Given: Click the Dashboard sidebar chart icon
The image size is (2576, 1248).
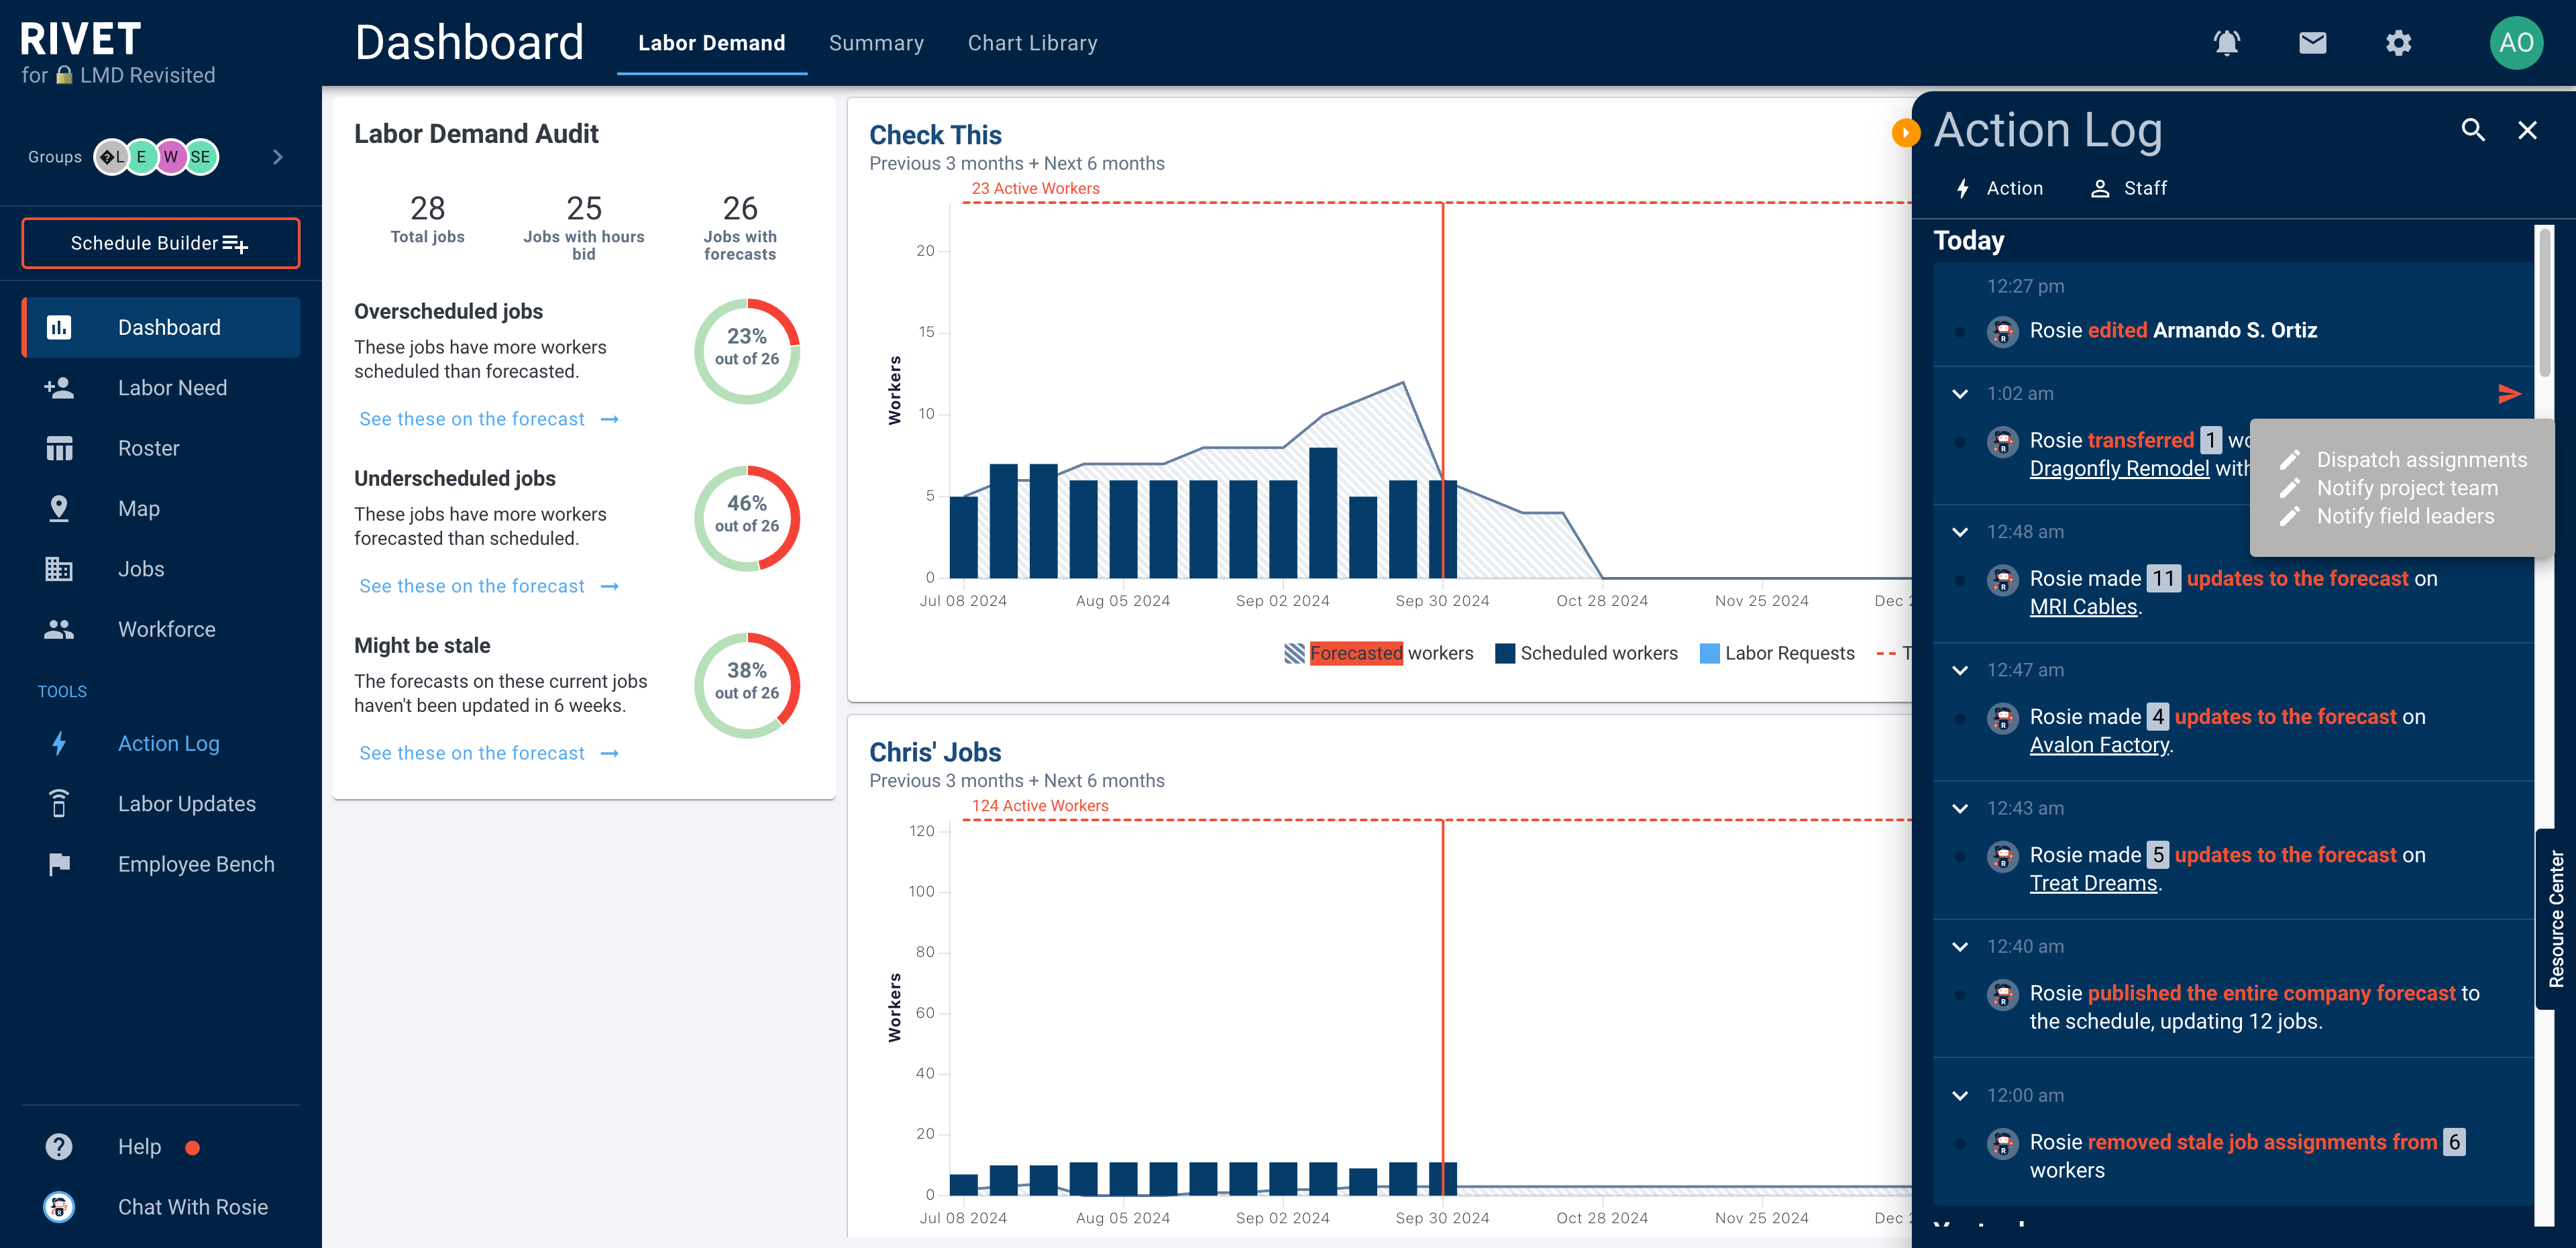Looking at the screenshot, I should click(x=59, y=327).
